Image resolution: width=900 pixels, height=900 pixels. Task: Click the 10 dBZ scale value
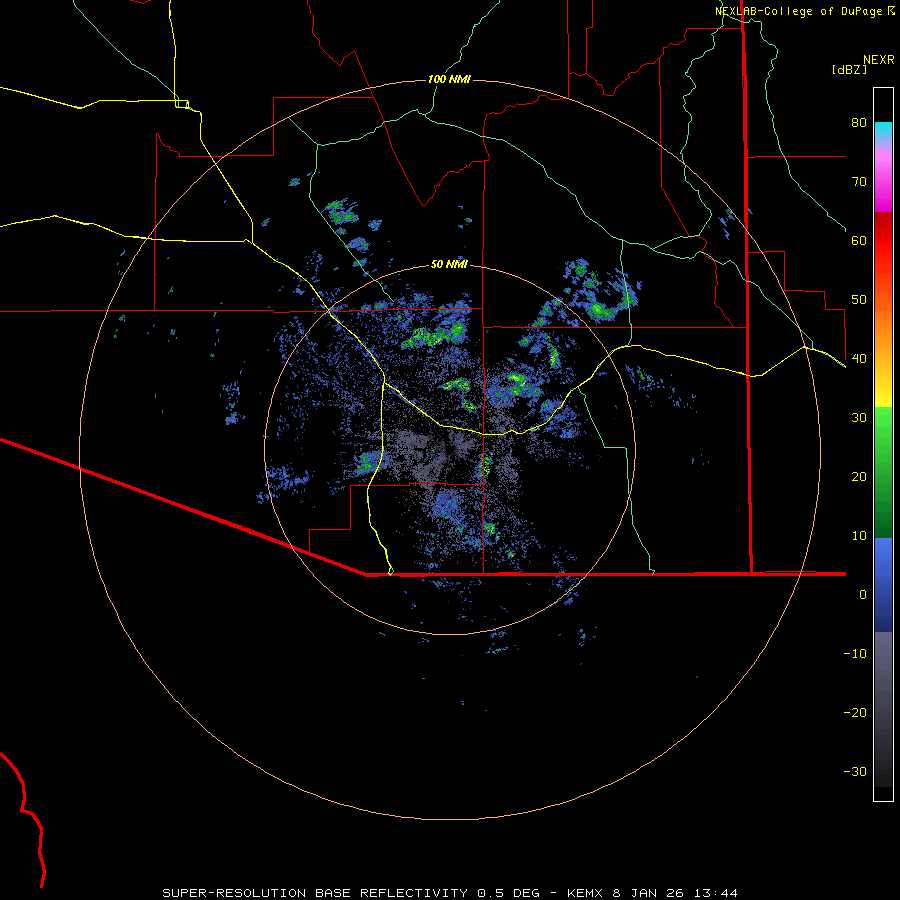pos(859,536)
